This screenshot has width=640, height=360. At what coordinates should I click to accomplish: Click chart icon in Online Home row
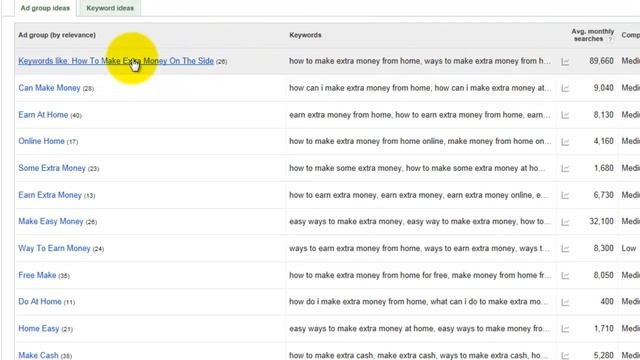pos(565,142)
